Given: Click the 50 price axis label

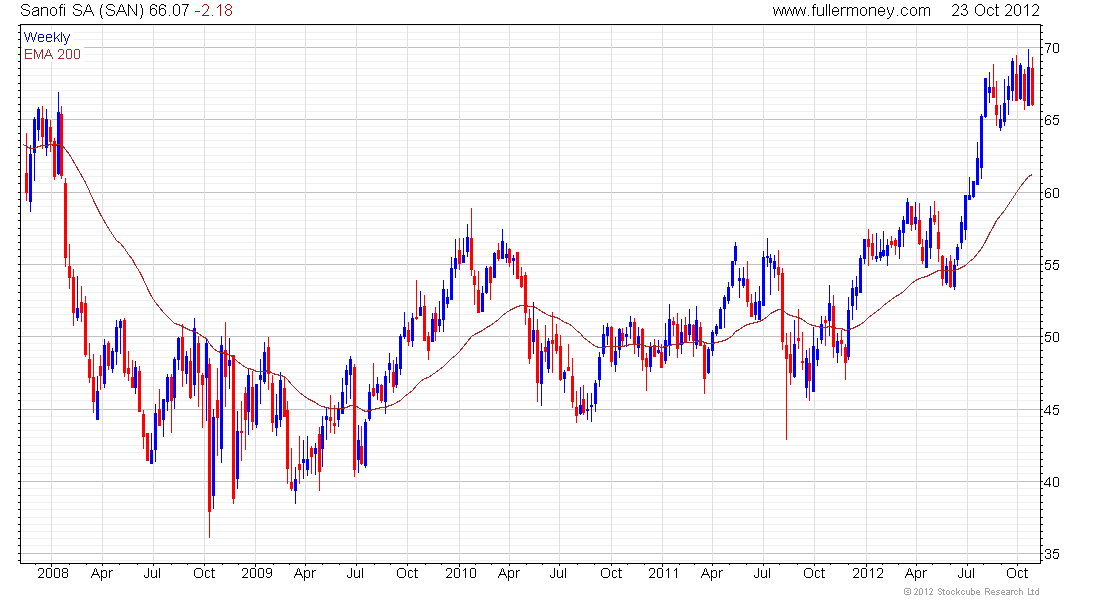Looking at the screenshot, I should pos(1052,338).
